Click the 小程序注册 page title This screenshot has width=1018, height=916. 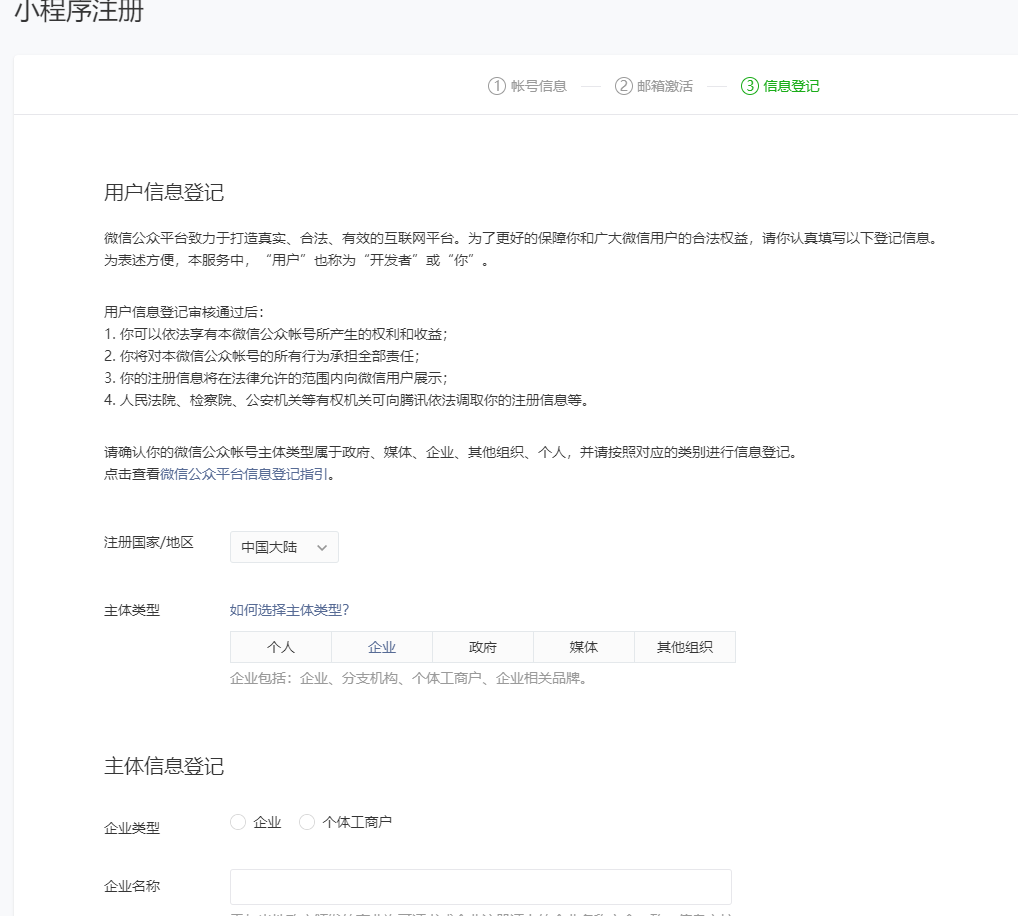[79, 11]
